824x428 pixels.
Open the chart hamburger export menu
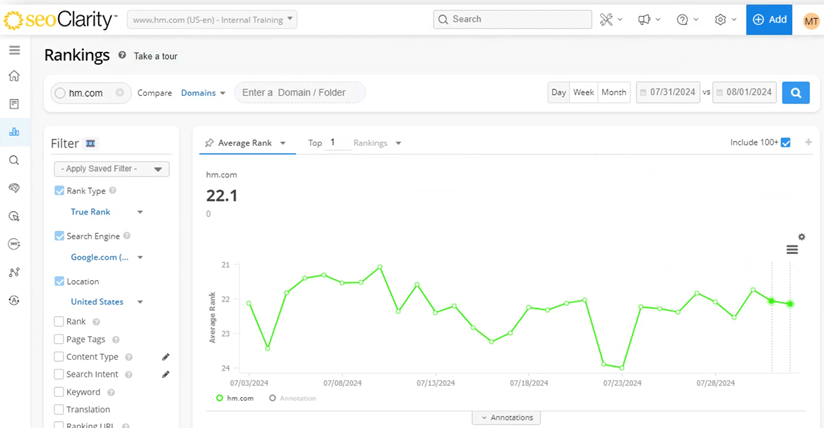pos(792,250)
